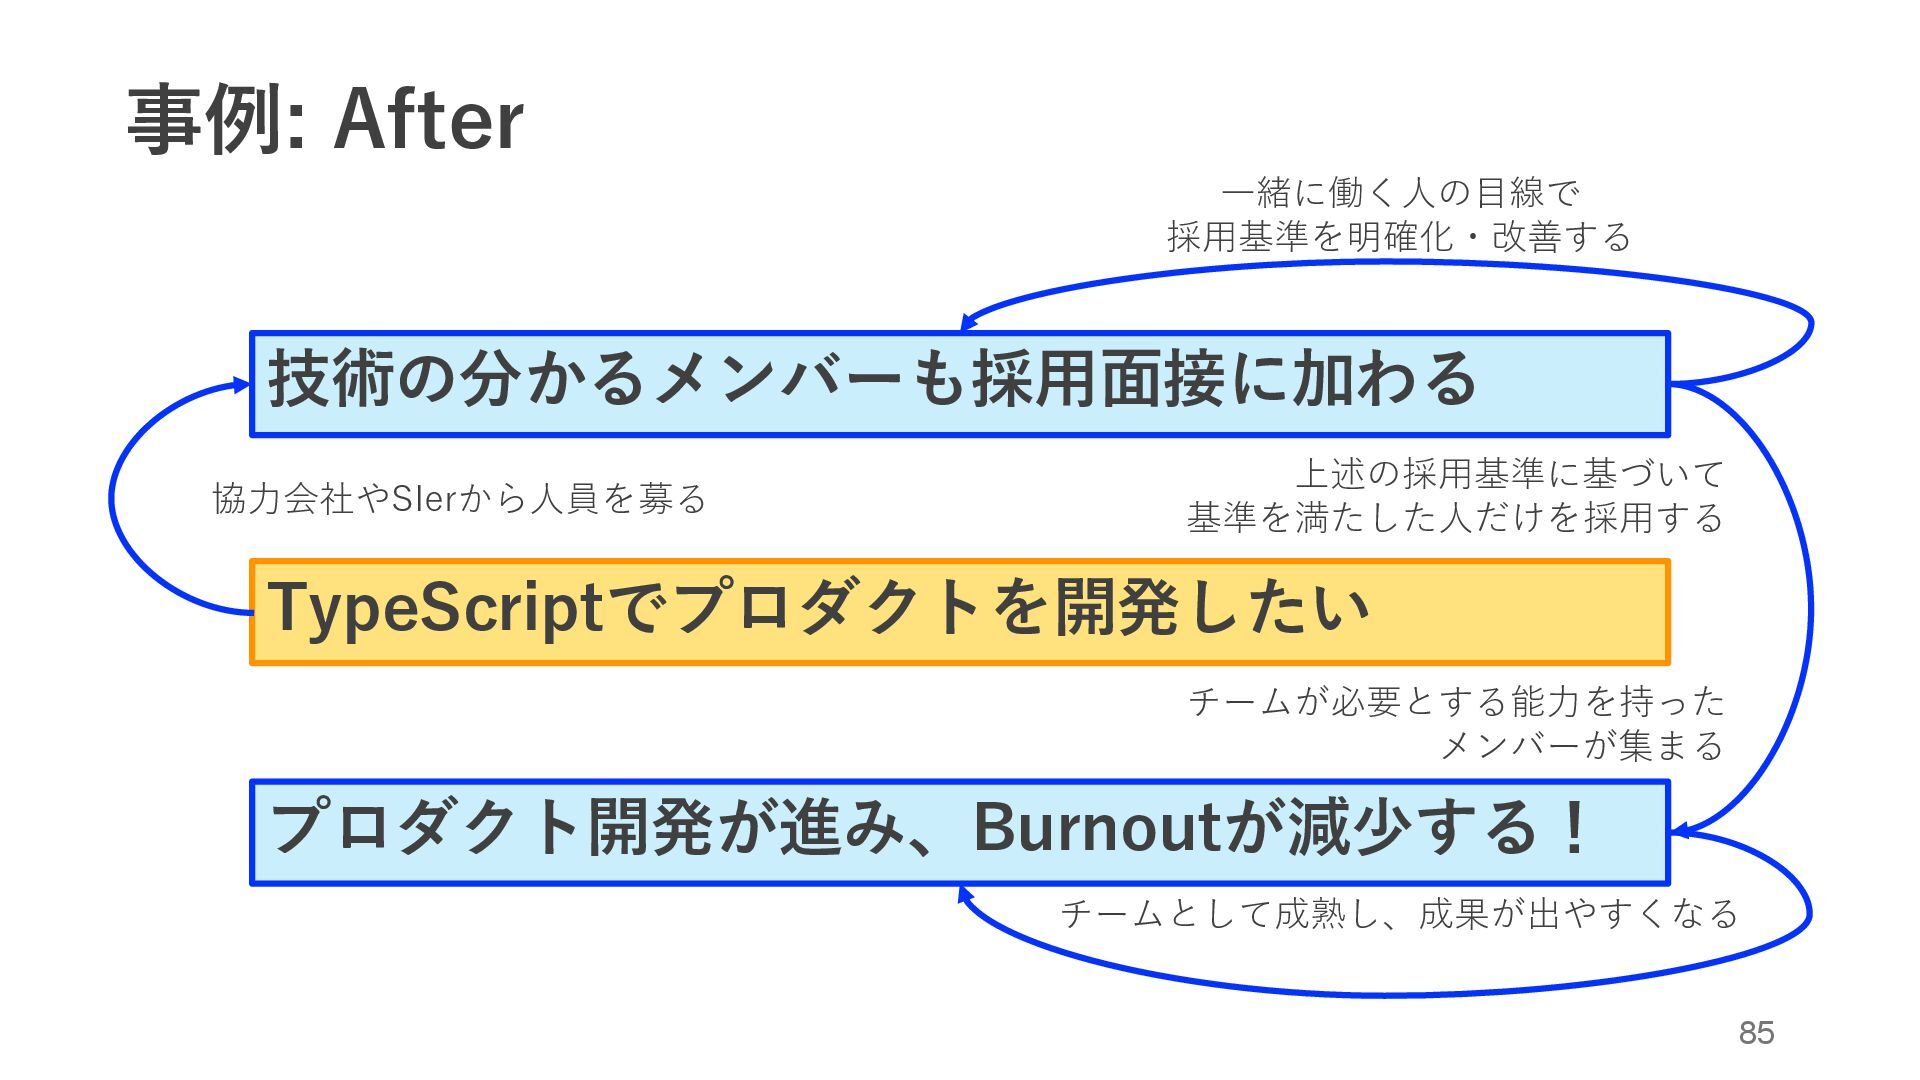
Task: Click the blue box '技術の分かるメンバーも採用面接に加わる'
Action: (958, 385)
